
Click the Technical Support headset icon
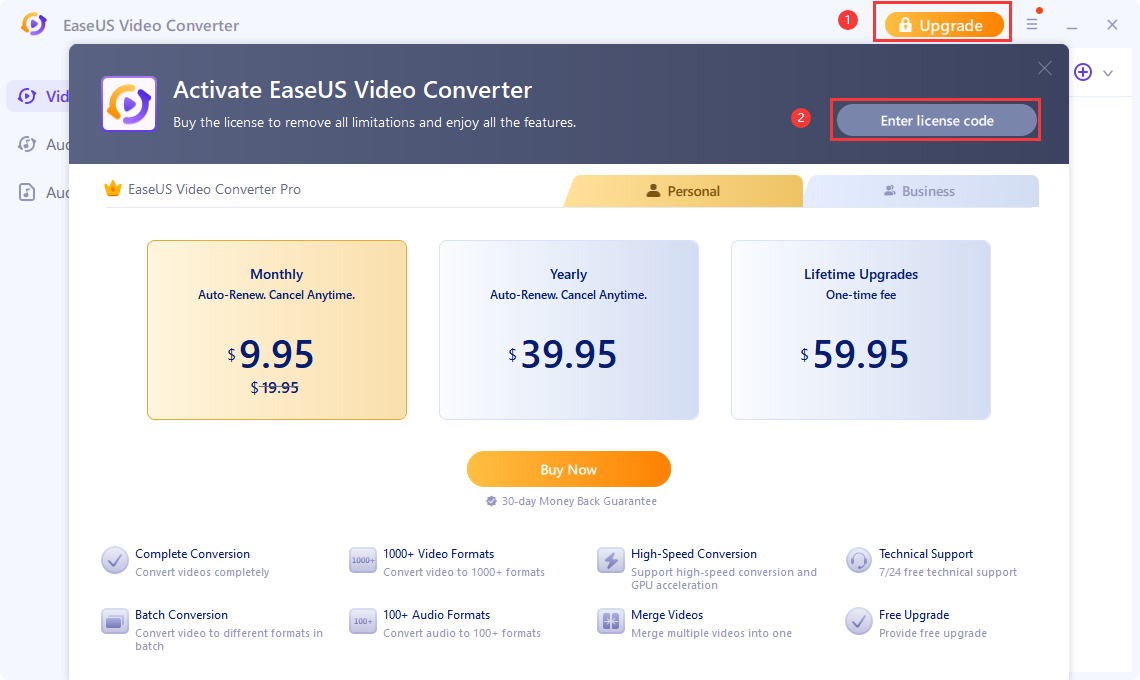[x=859, y=561]
